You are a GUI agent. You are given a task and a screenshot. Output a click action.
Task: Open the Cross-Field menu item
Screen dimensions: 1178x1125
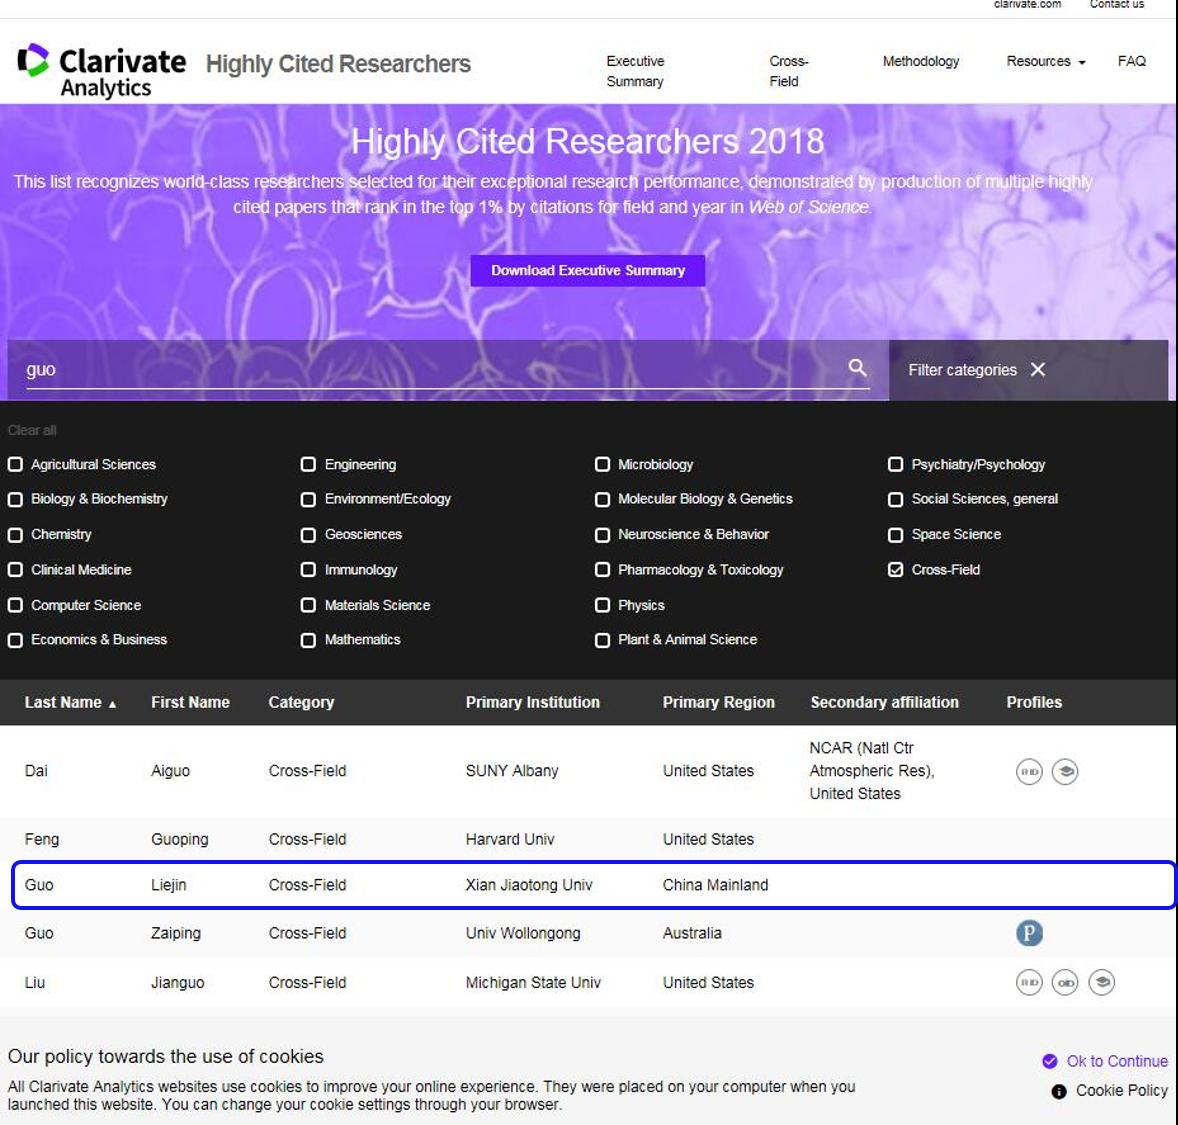789,71
